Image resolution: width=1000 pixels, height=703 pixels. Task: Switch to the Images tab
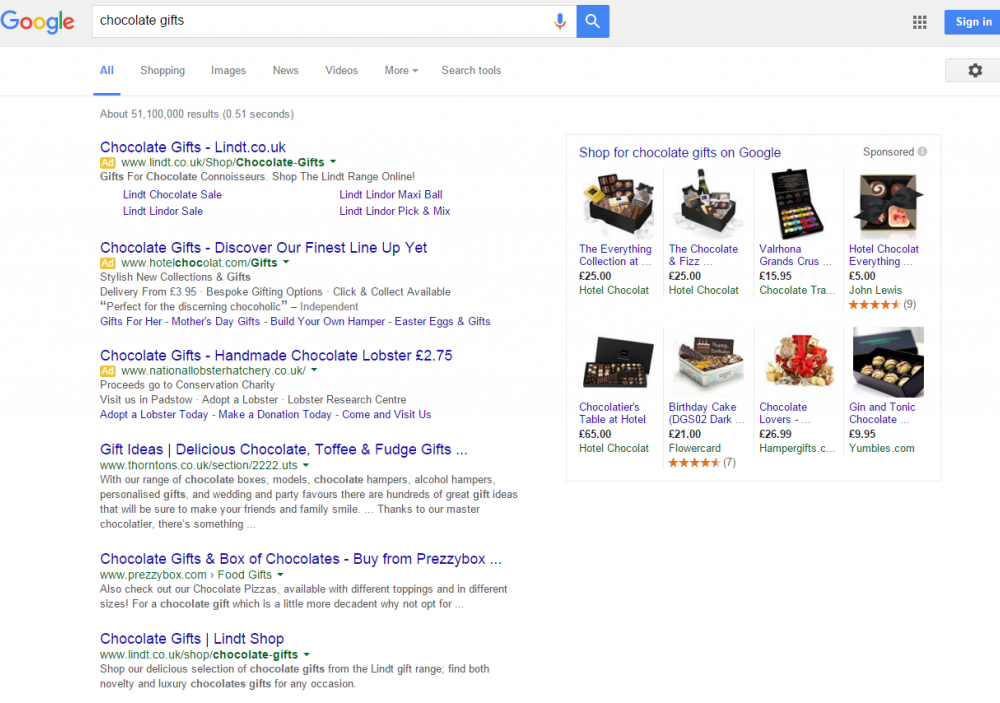point(228,70)
